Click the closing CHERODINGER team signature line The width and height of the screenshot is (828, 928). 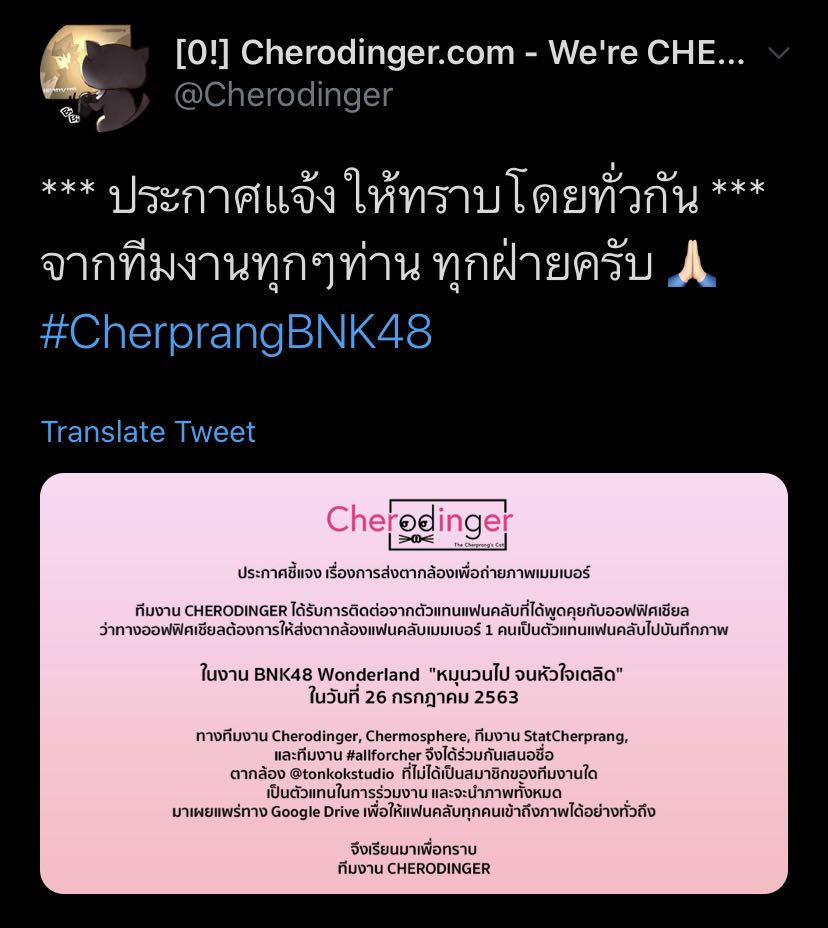(414, 868)
